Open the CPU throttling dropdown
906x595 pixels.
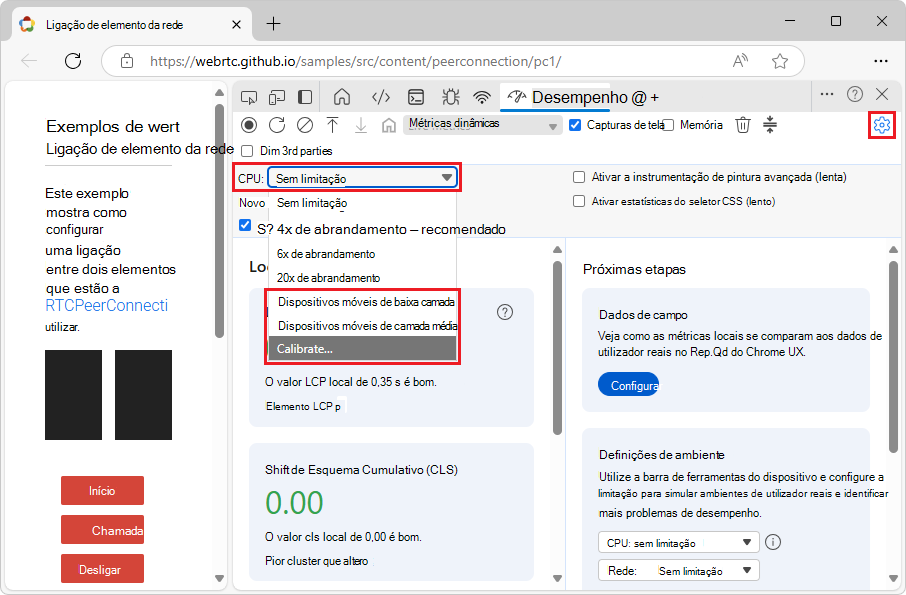(363, 176)
